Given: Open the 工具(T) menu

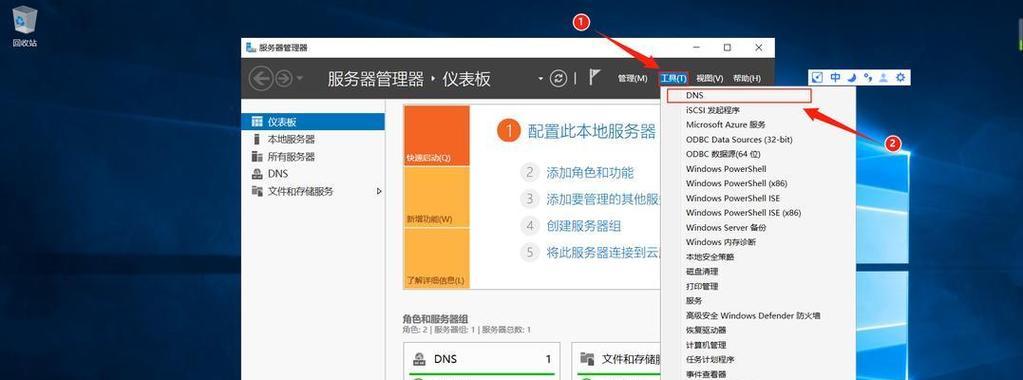Looking at the screenshot, I should (673, 78).
